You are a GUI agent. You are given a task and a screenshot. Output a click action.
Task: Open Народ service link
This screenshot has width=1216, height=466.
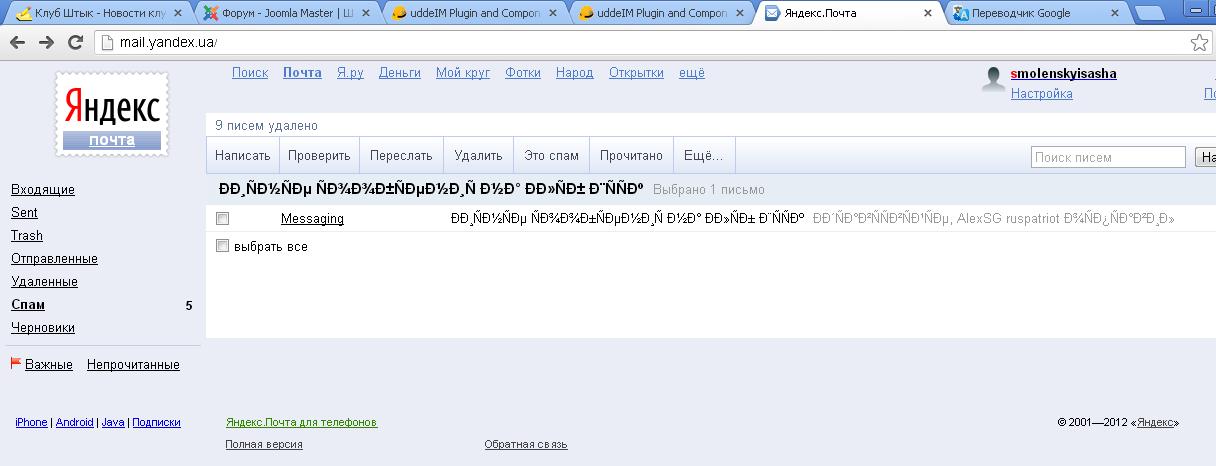575,73
